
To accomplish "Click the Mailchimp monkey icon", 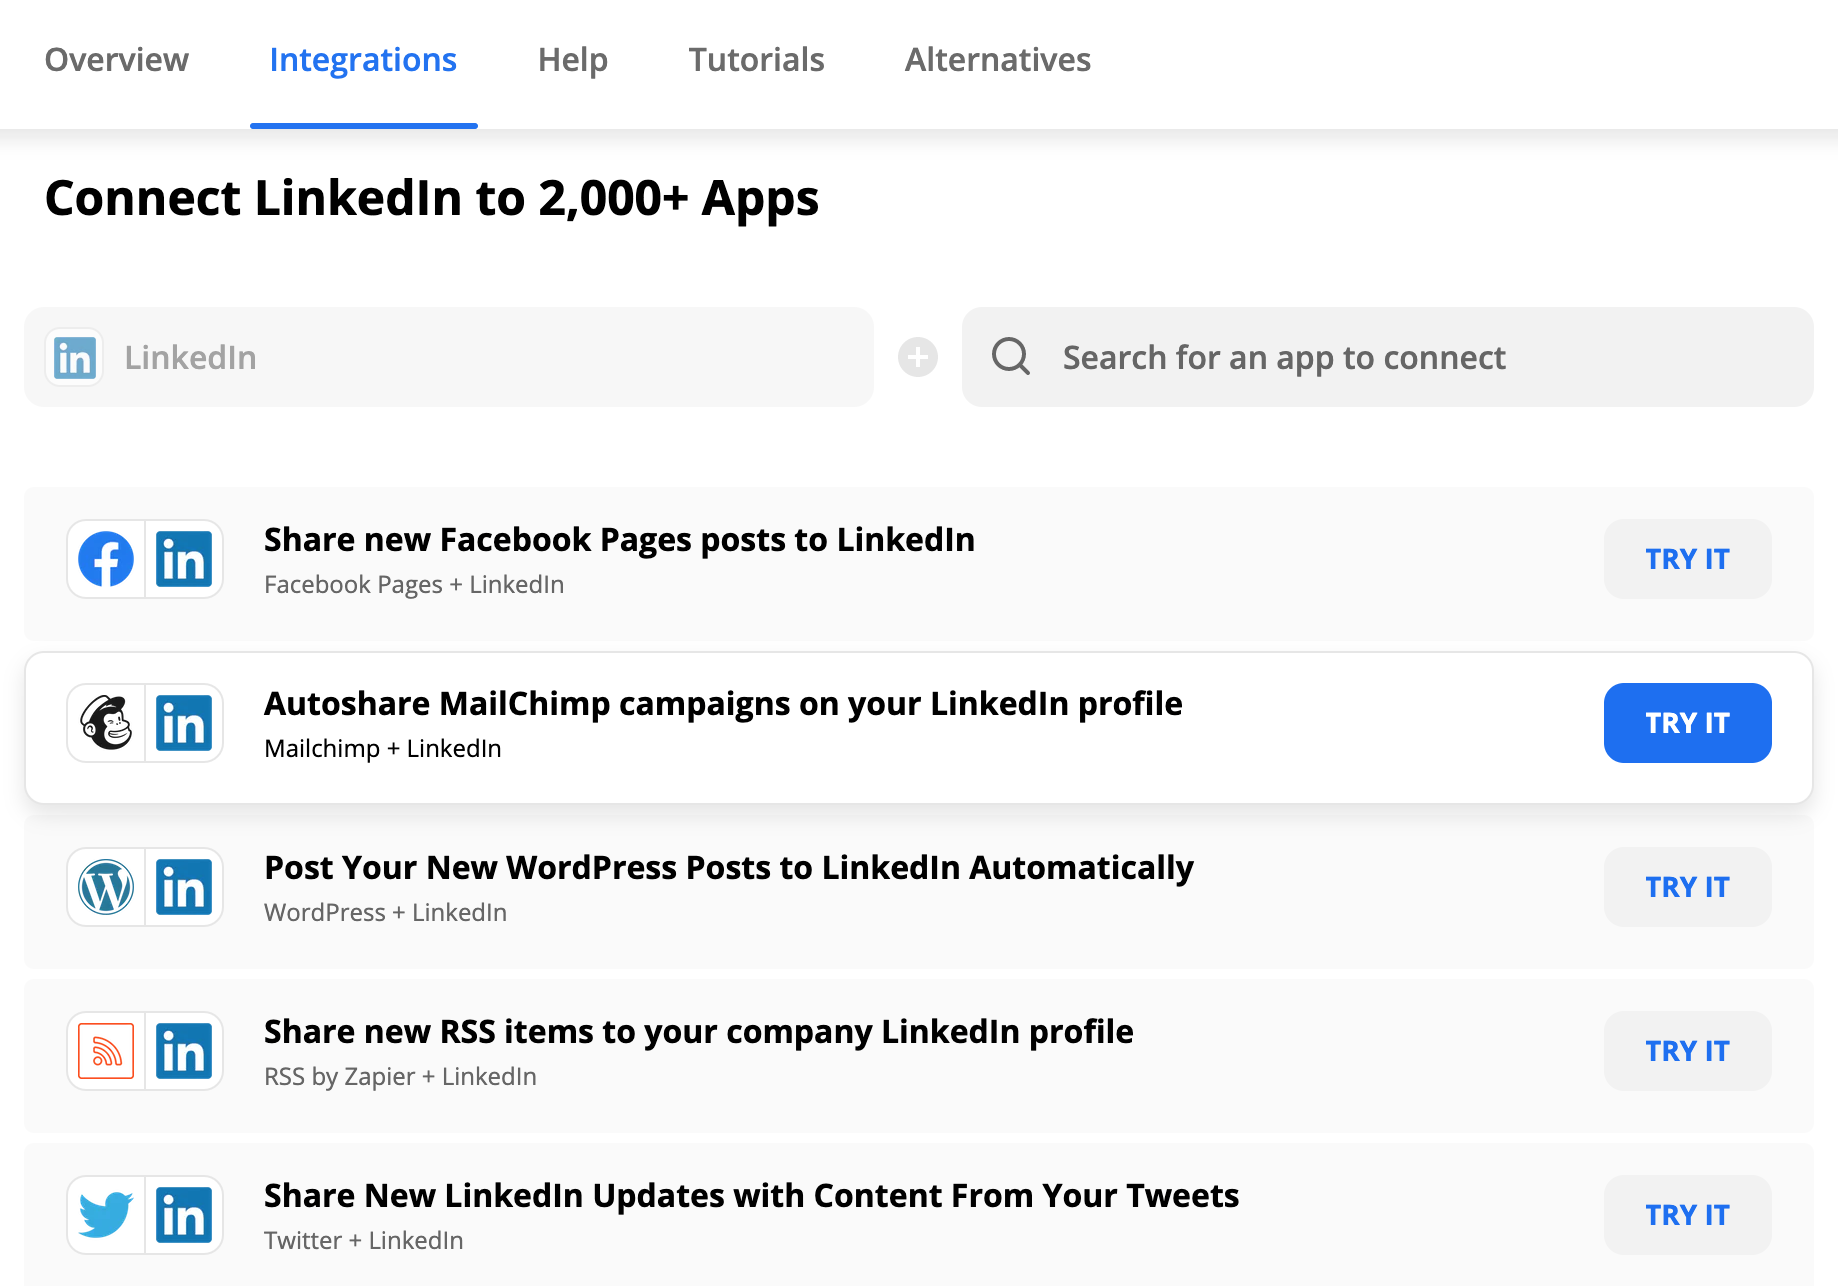I will coord(106,723).
